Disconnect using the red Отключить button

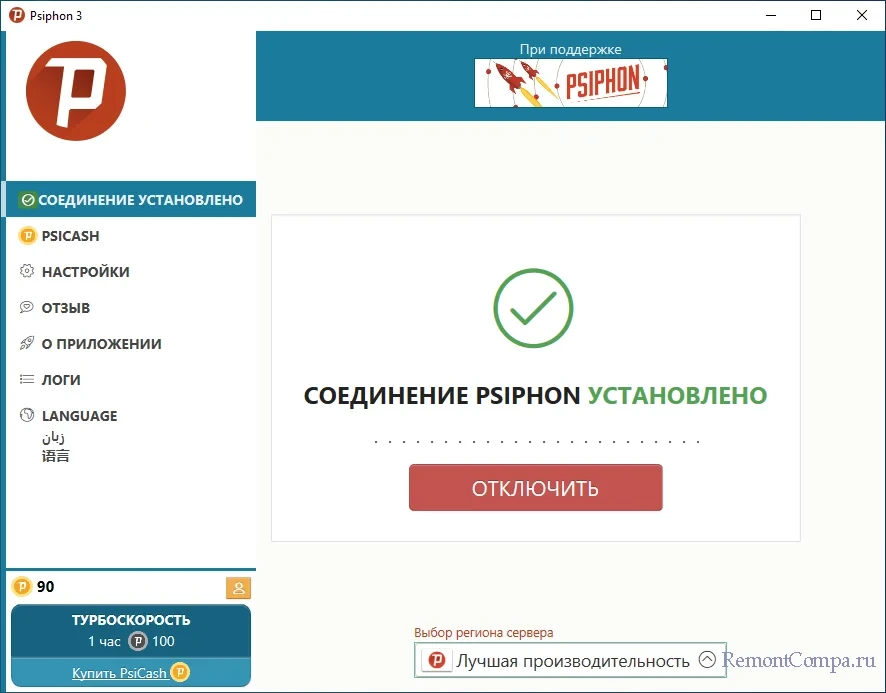[536, 488]
